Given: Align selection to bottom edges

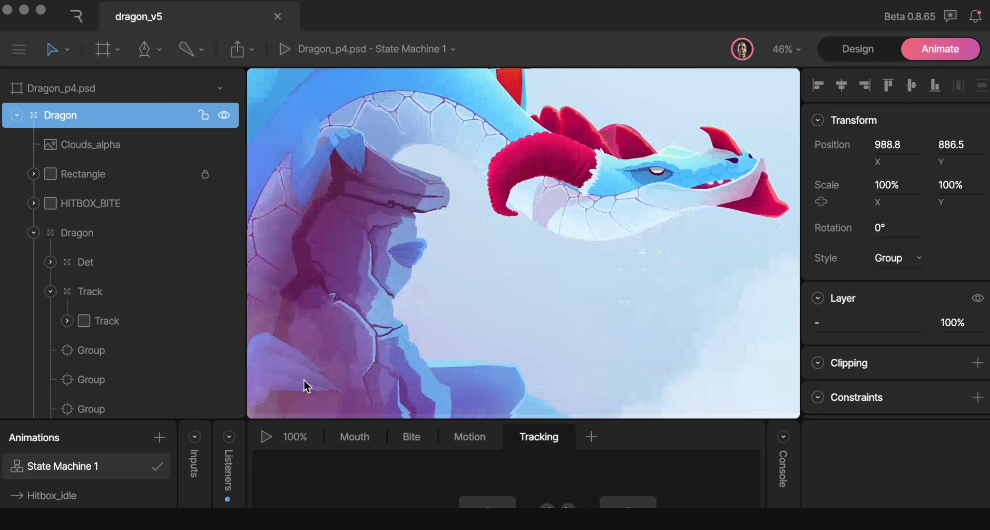Looking at the screenshot, I should click(x=934, y=85).
